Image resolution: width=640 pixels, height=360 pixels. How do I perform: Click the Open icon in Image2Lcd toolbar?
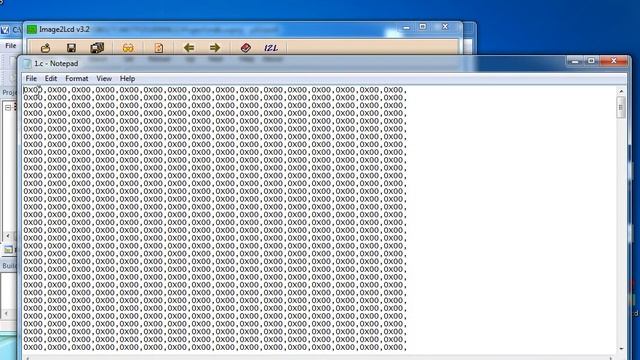[45, 48]
